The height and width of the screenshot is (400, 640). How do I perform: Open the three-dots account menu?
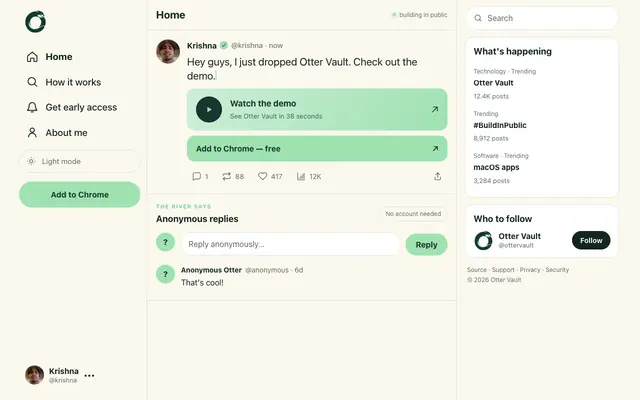click(89, 376)
